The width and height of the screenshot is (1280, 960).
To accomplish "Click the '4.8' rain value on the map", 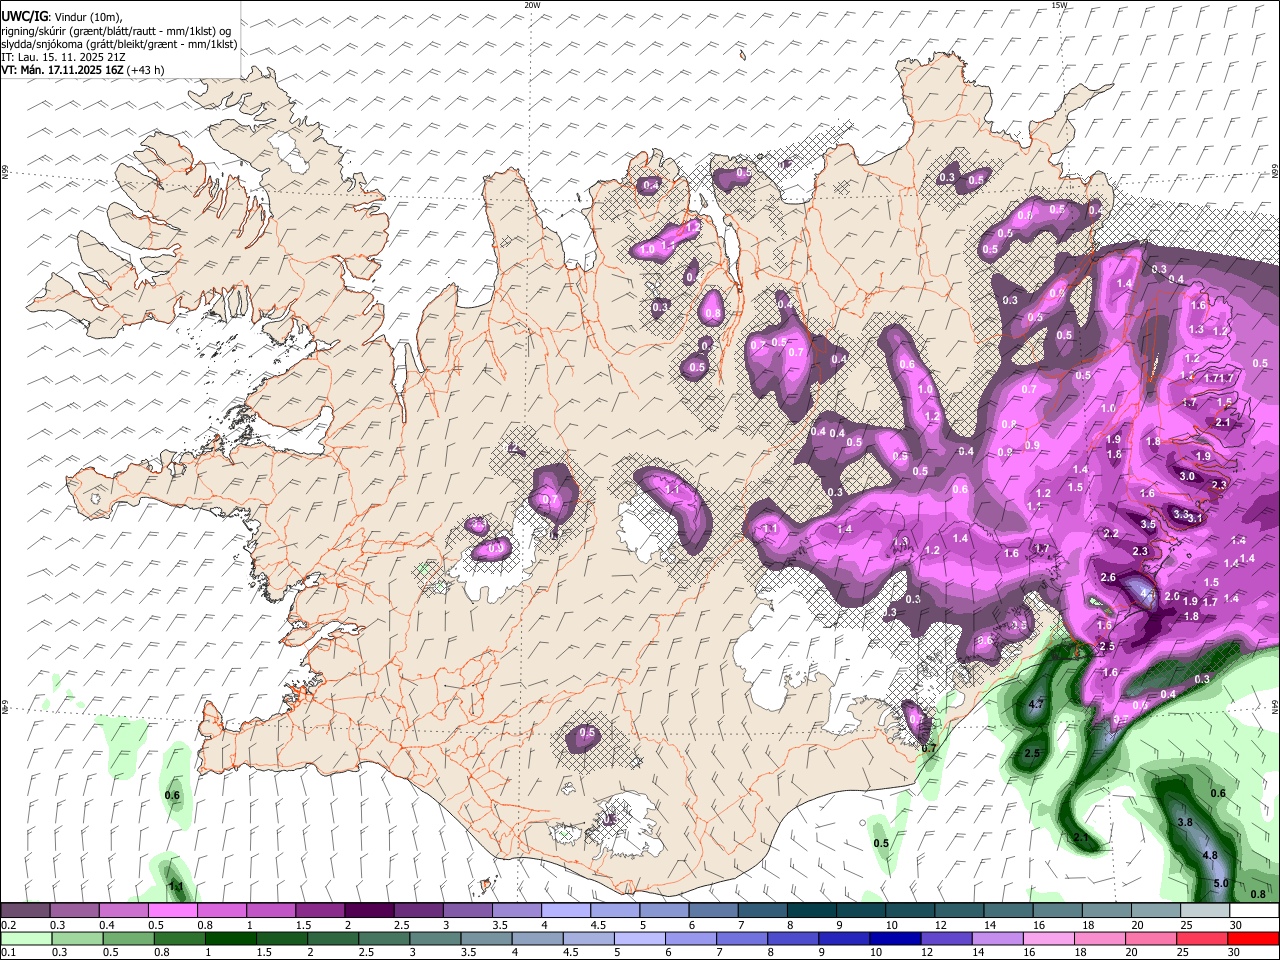I will 1210,855.
